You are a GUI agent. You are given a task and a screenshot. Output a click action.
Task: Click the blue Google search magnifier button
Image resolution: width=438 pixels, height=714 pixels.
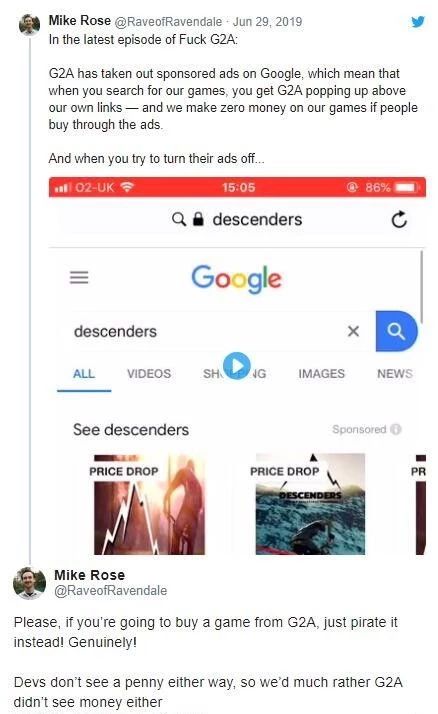pyautogui.click(x=396, y=331)
